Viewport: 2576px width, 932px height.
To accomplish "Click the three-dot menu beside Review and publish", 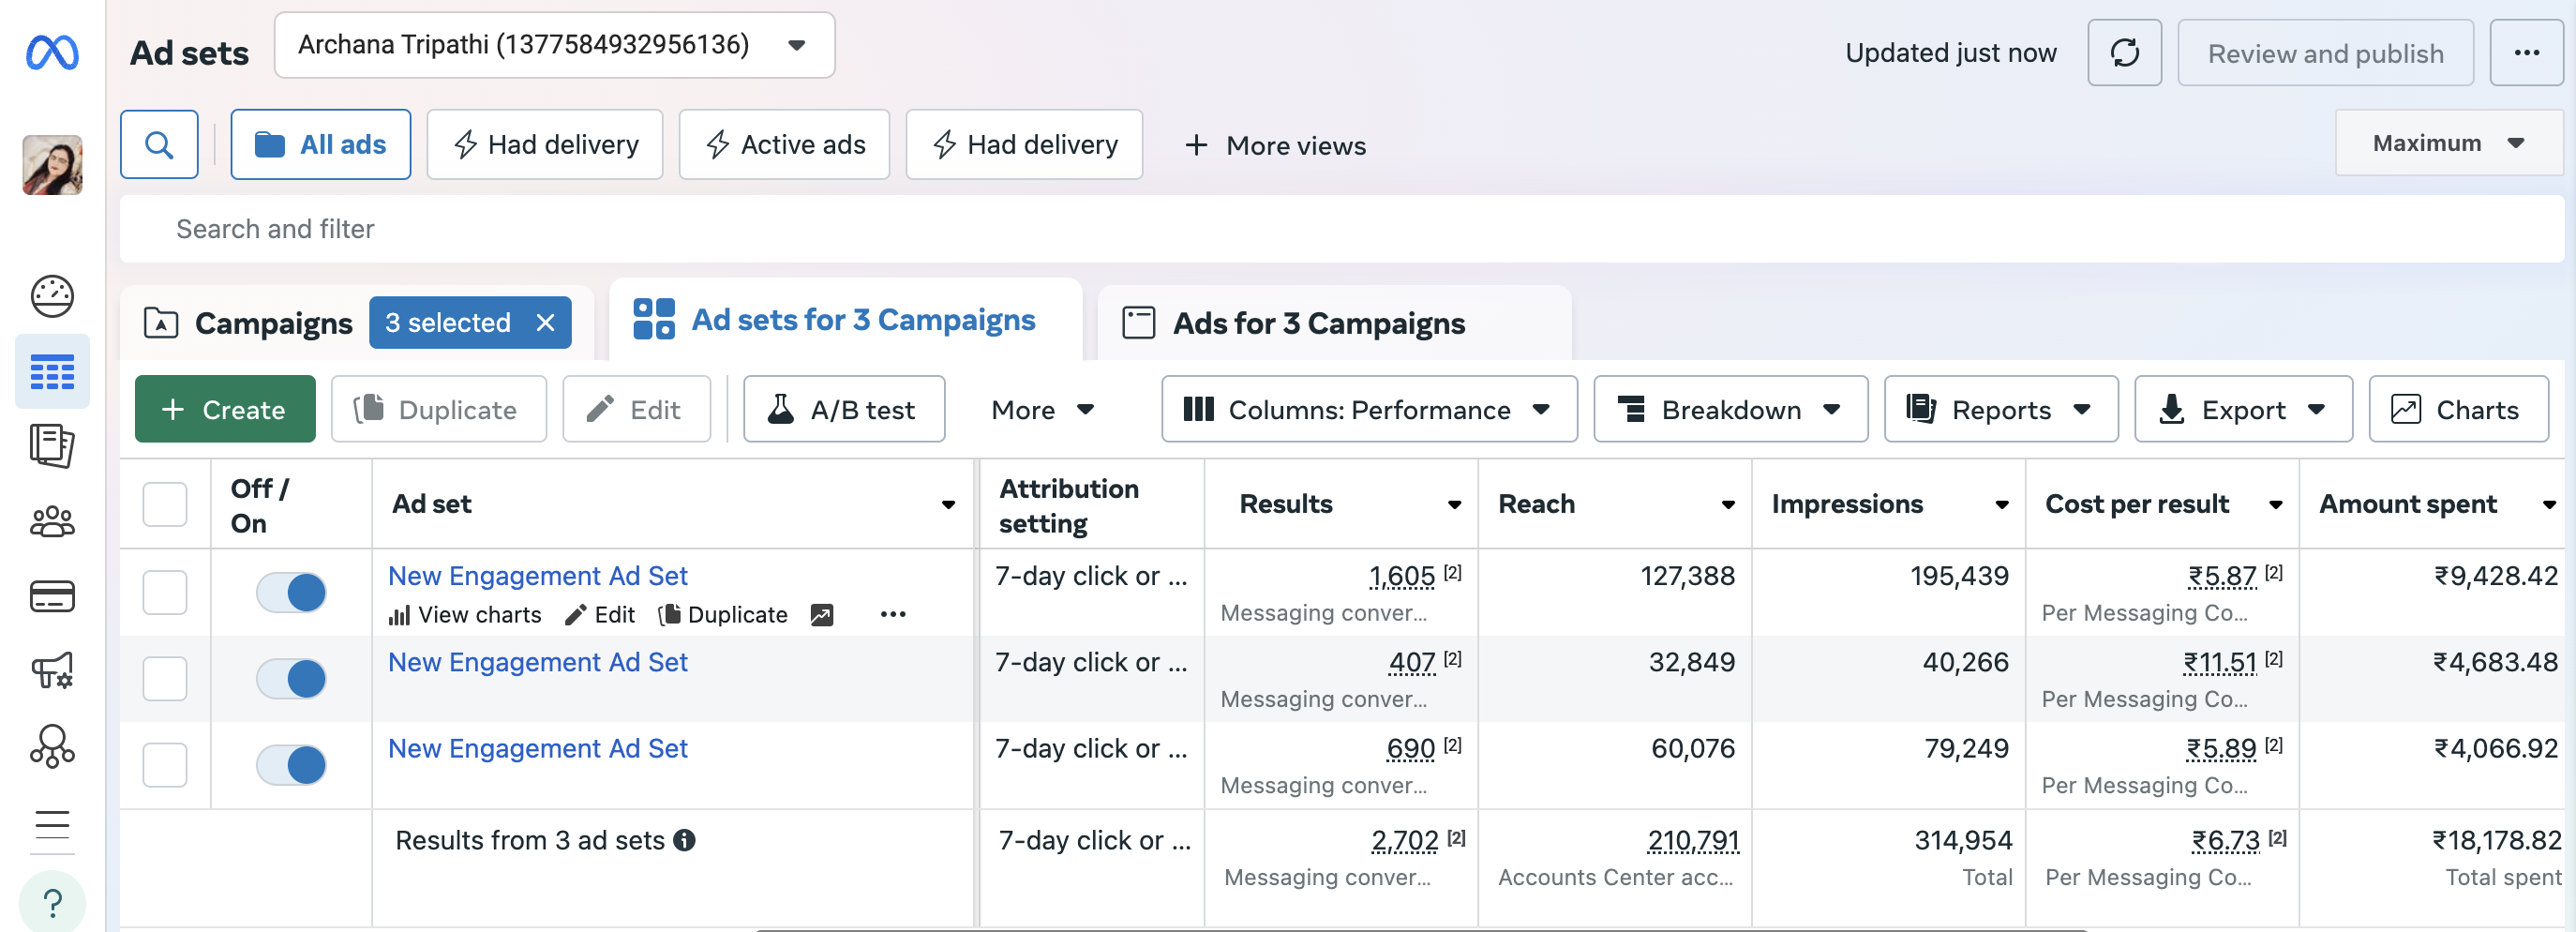I will click(x=2526, y=53).
